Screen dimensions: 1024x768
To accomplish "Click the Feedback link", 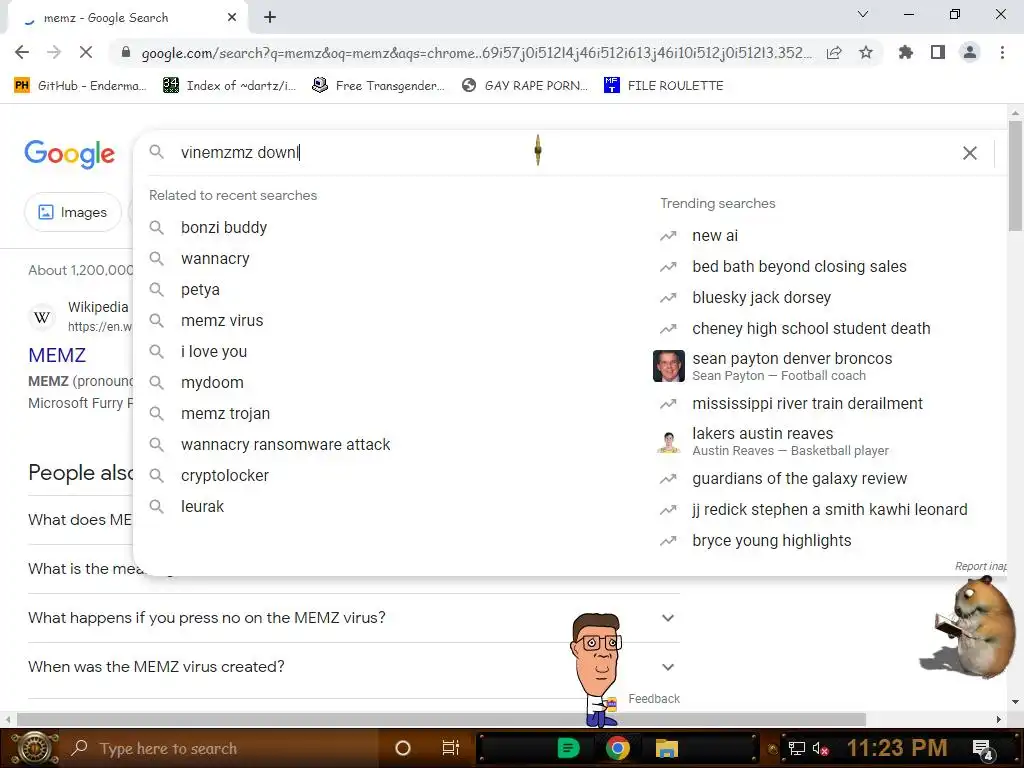I will point(654,699).
